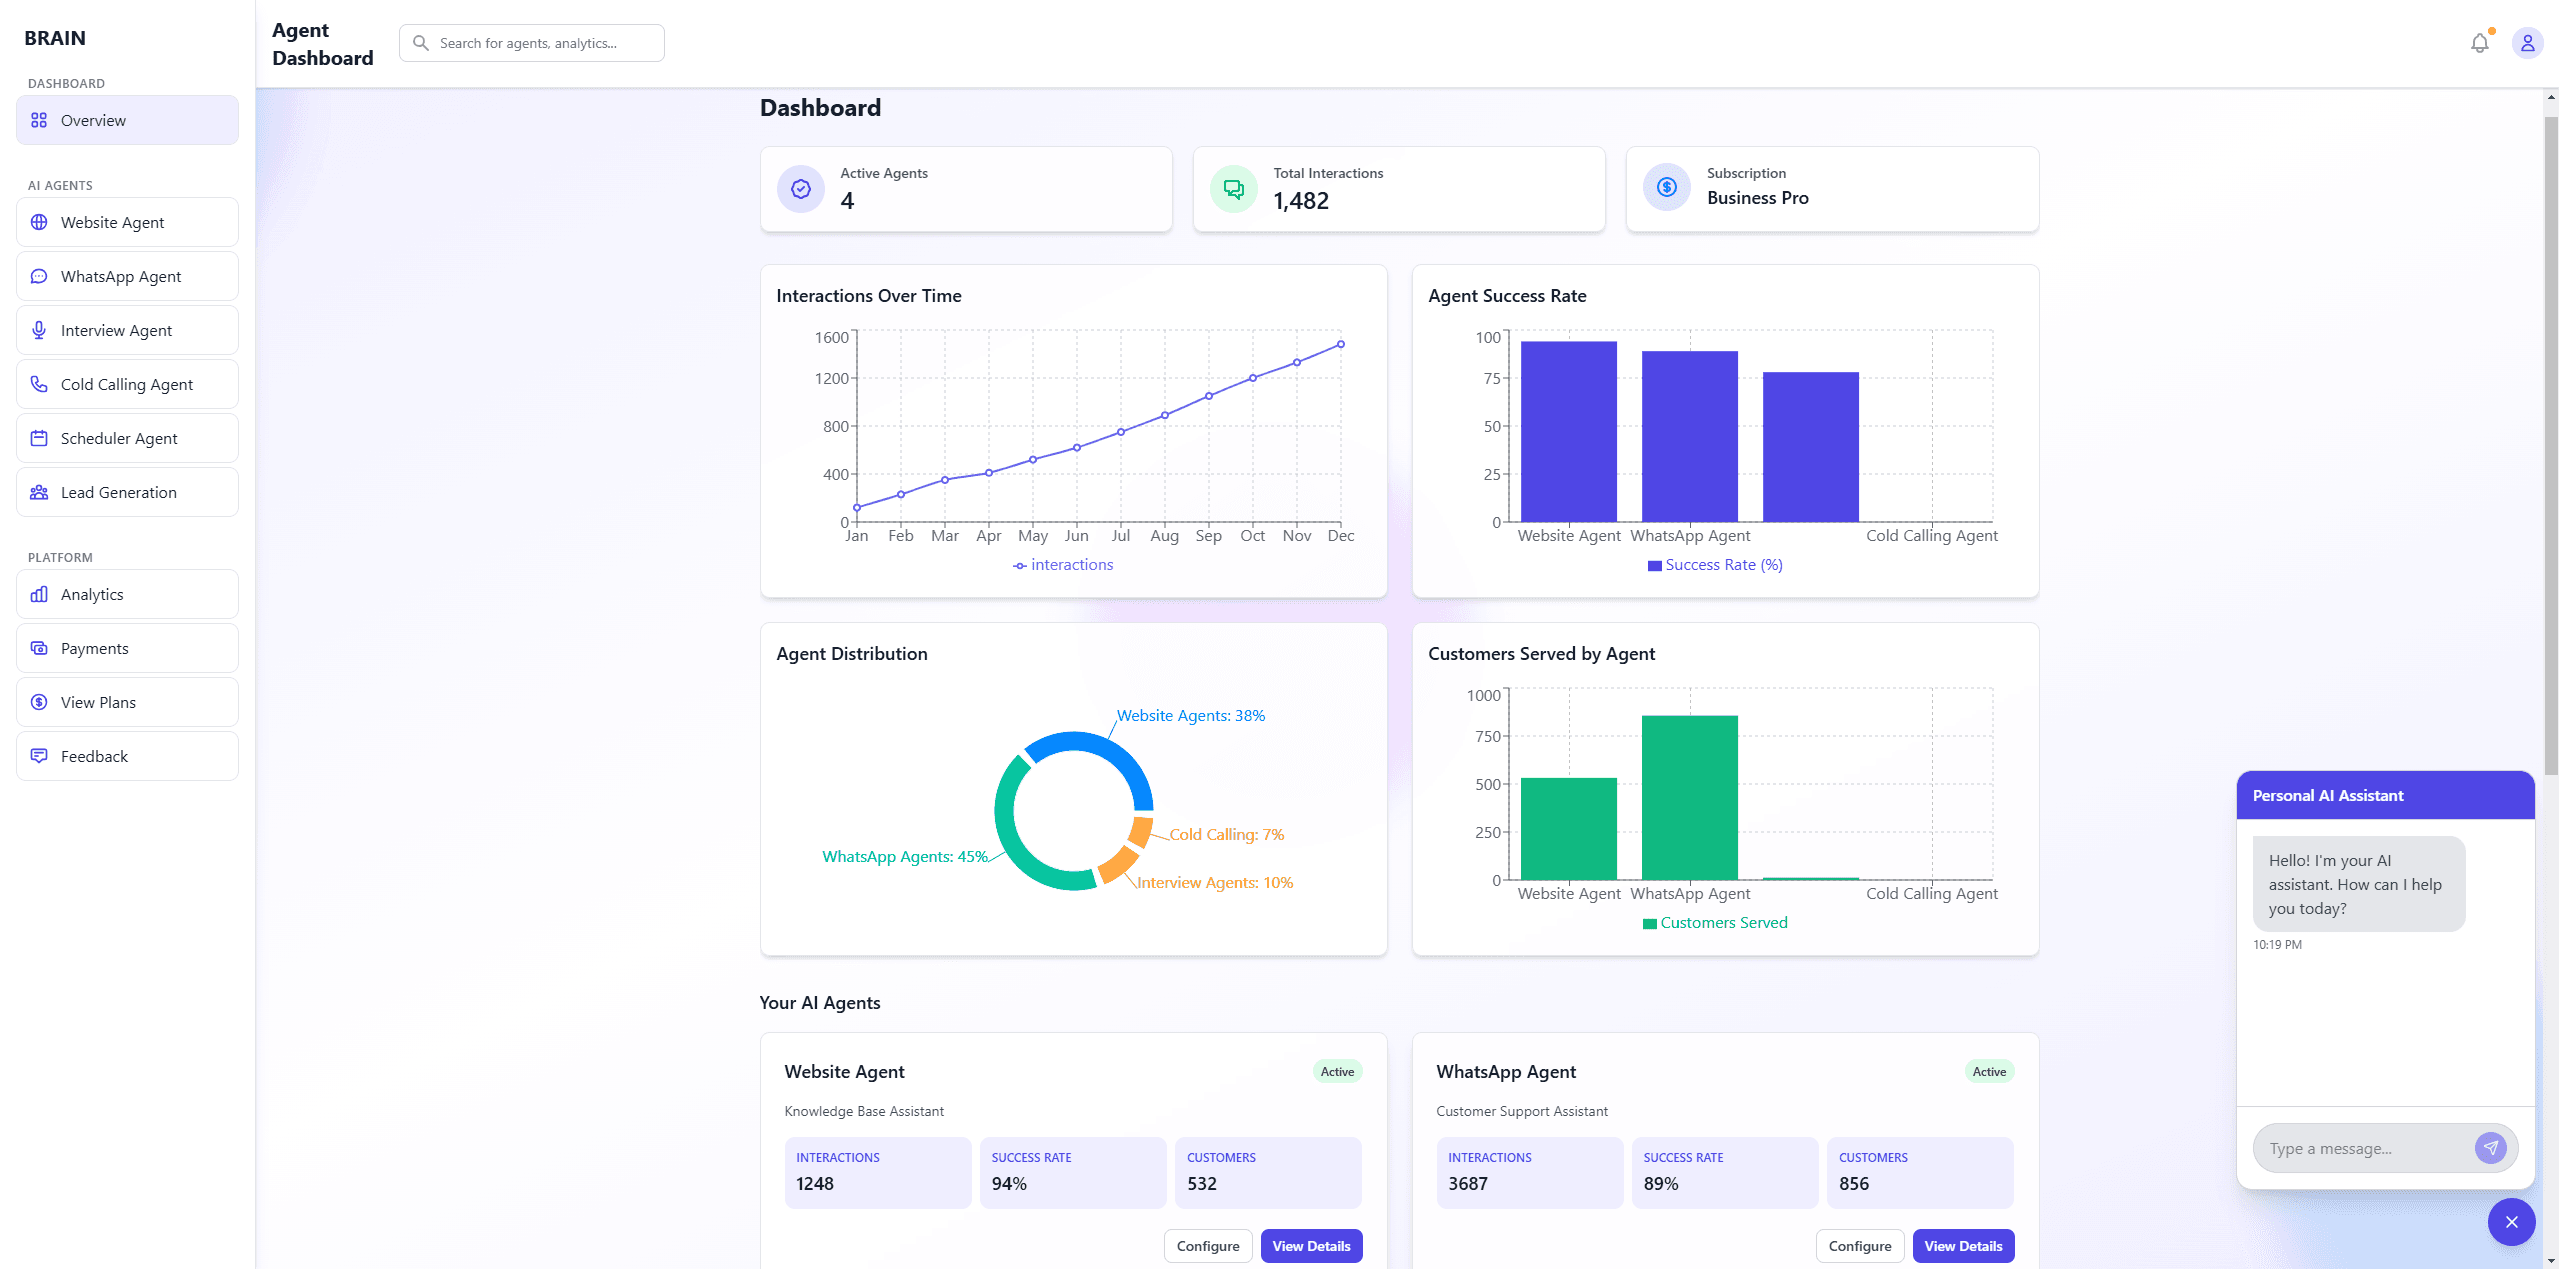Viewport: 2559px width, 1269px height.
Task: Click the 'Business Pro' subscription value
Action: point(1757,198)
